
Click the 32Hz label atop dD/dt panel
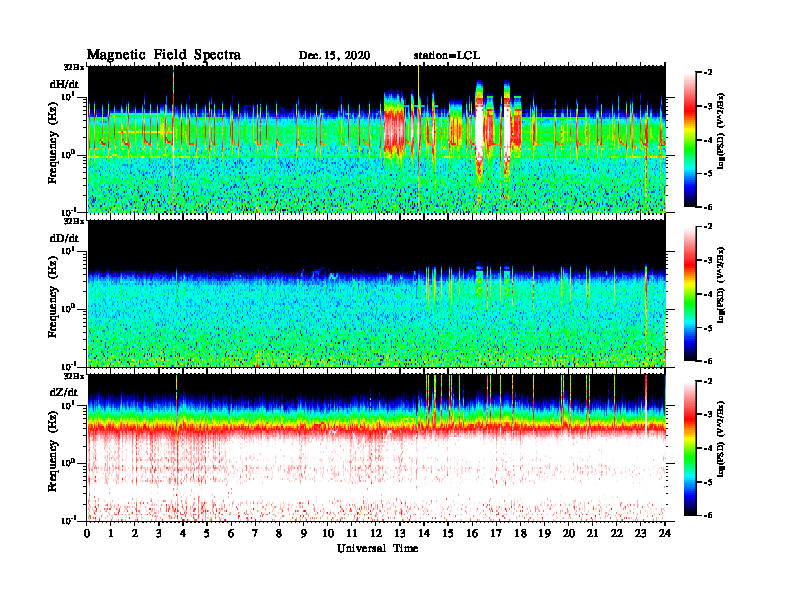pyautogui.click(x=73, y=221)
